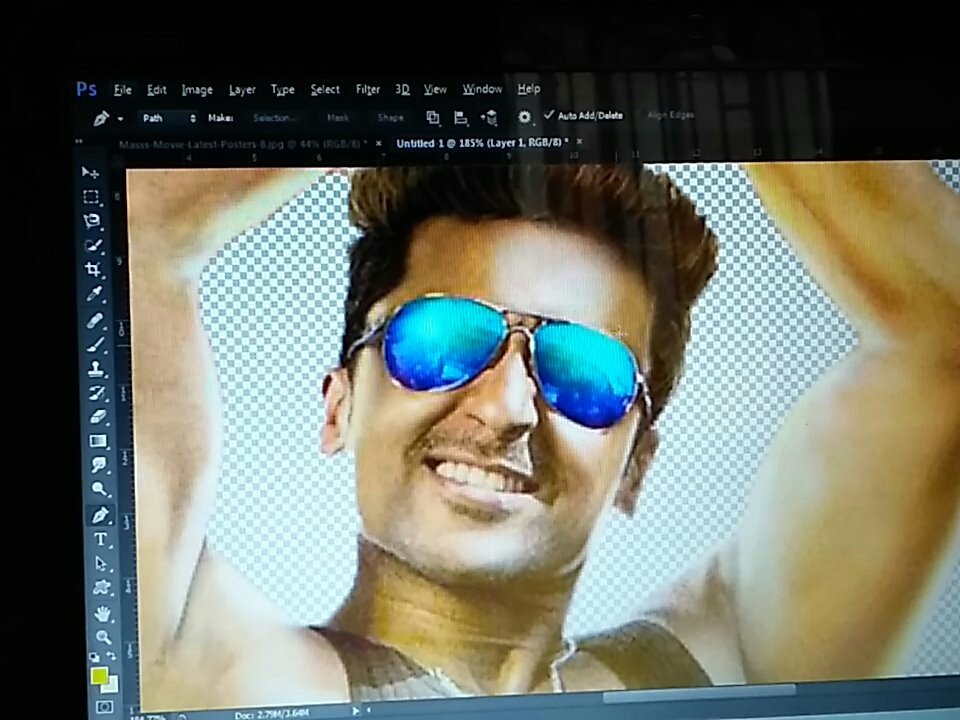Select the Zoom tool
Viewport: 960px width, 720px height.
click(x=103, y=637)
